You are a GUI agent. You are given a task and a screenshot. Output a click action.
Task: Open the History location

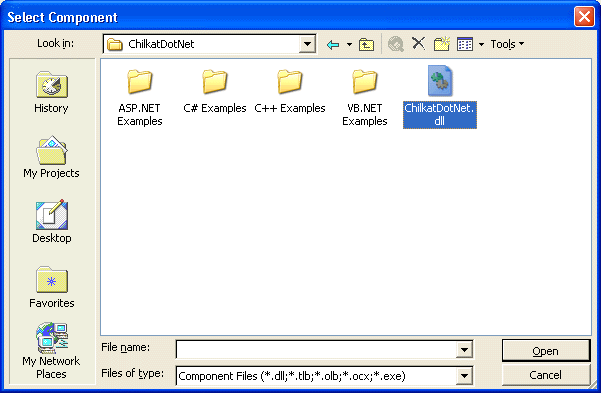51,92
